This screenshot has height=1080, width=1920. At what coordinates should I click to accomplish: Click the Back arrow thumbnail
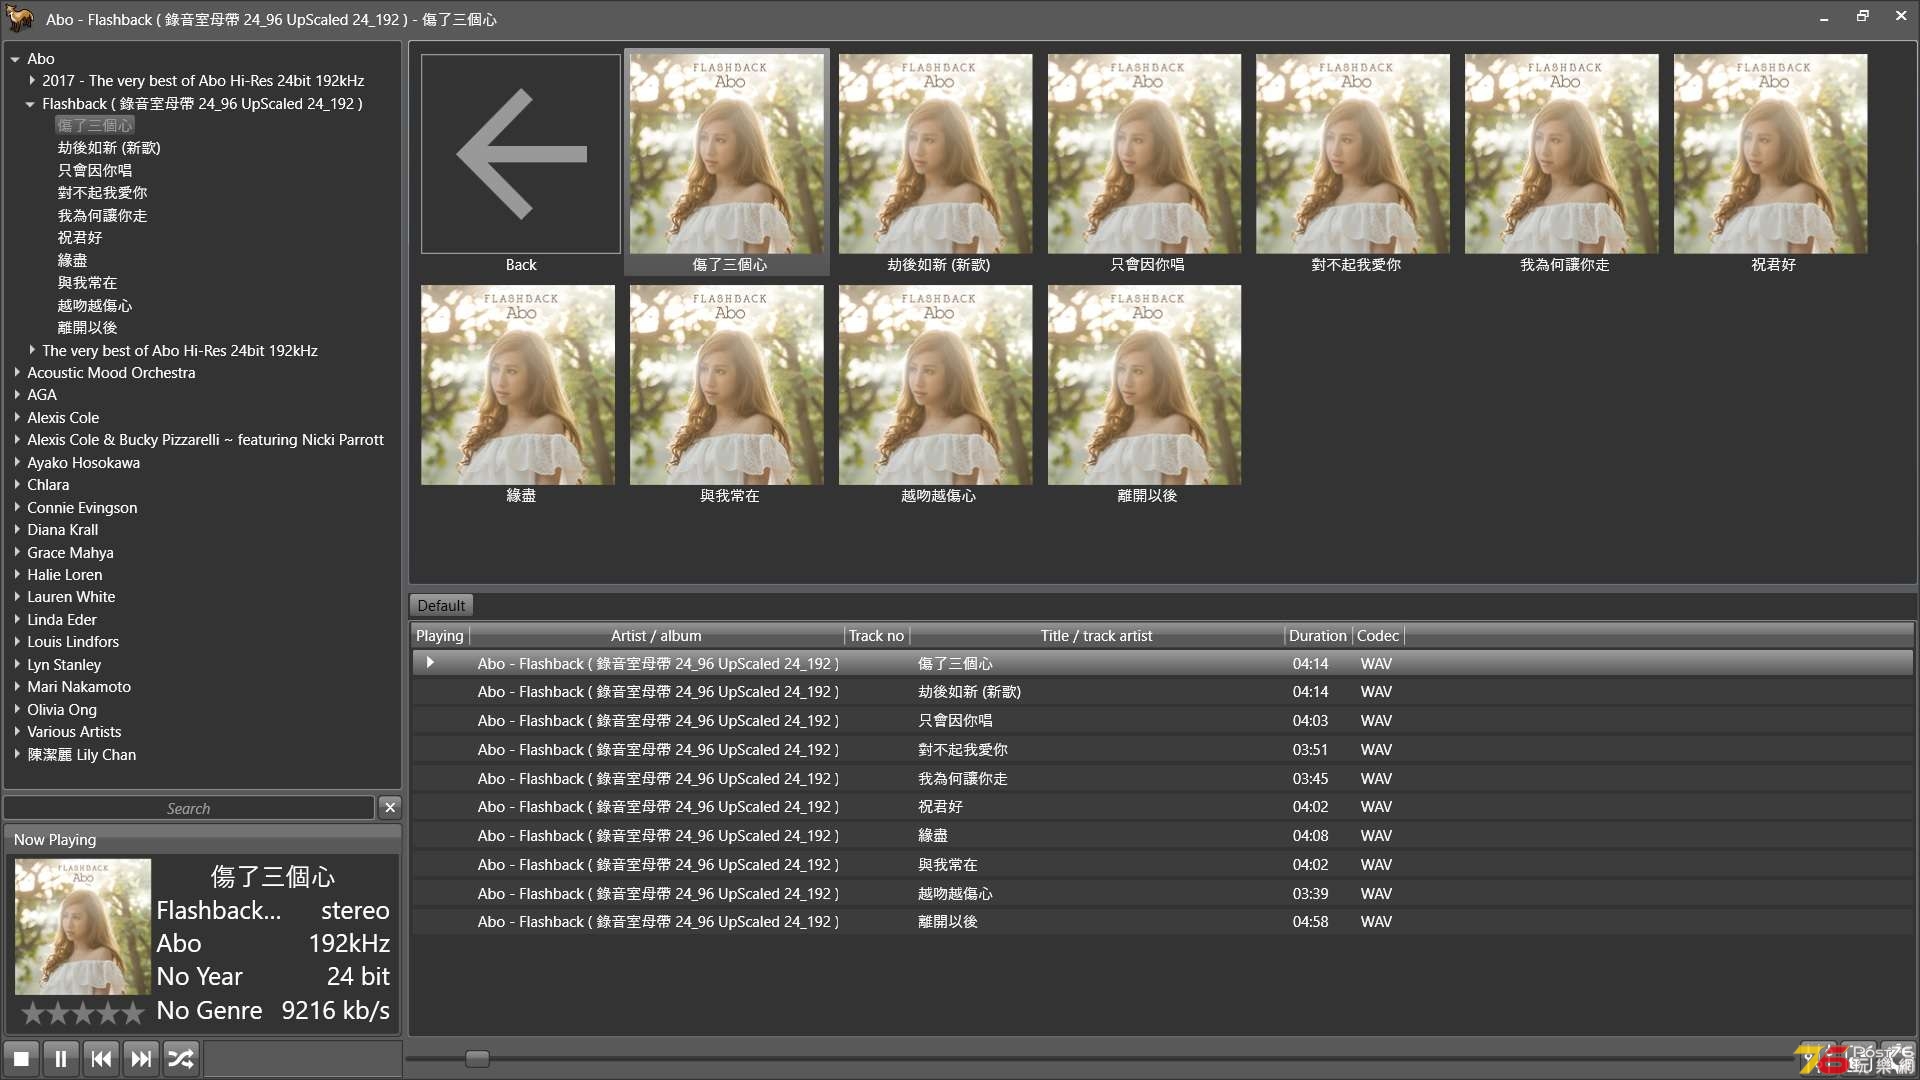tap(520, 154)
